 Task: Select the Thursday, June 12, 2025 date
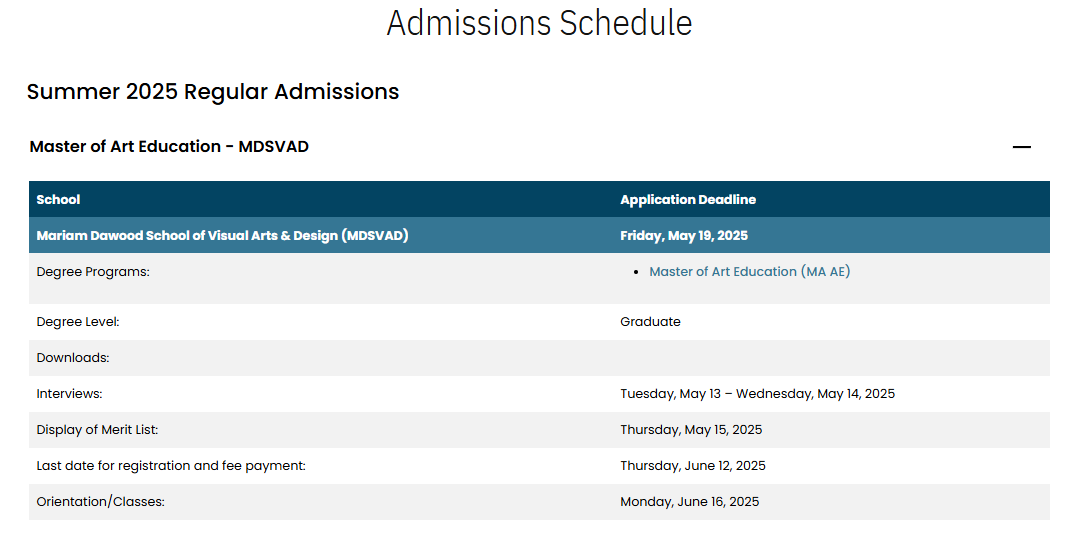(x=693, y=466)
